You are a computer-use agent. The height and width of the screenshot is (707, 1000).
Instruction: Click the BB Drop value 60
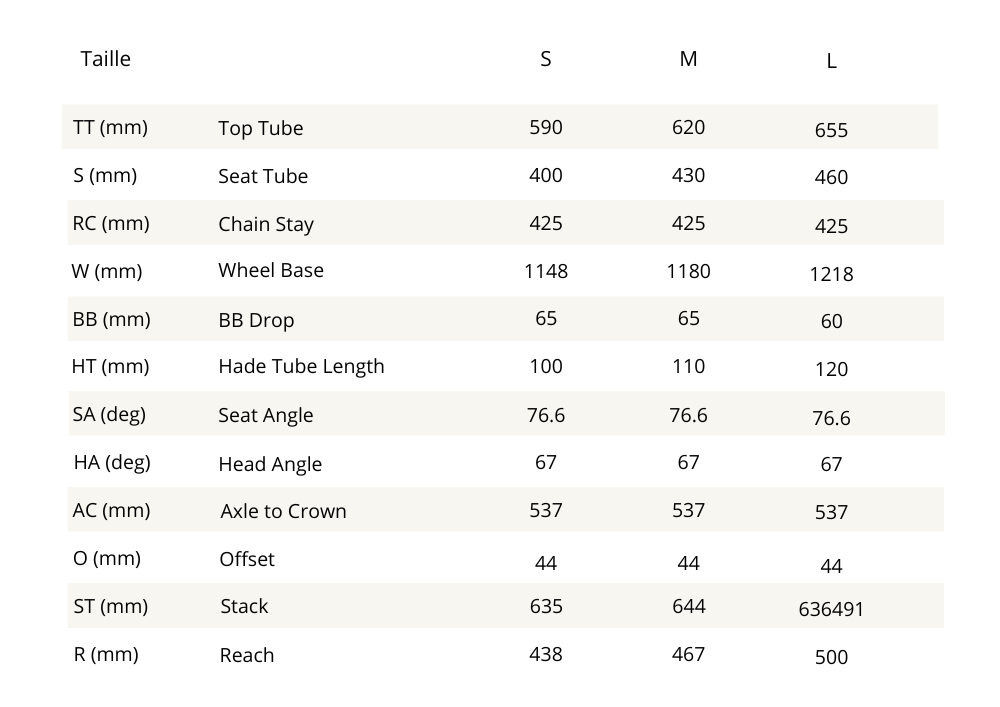[831, 321]
